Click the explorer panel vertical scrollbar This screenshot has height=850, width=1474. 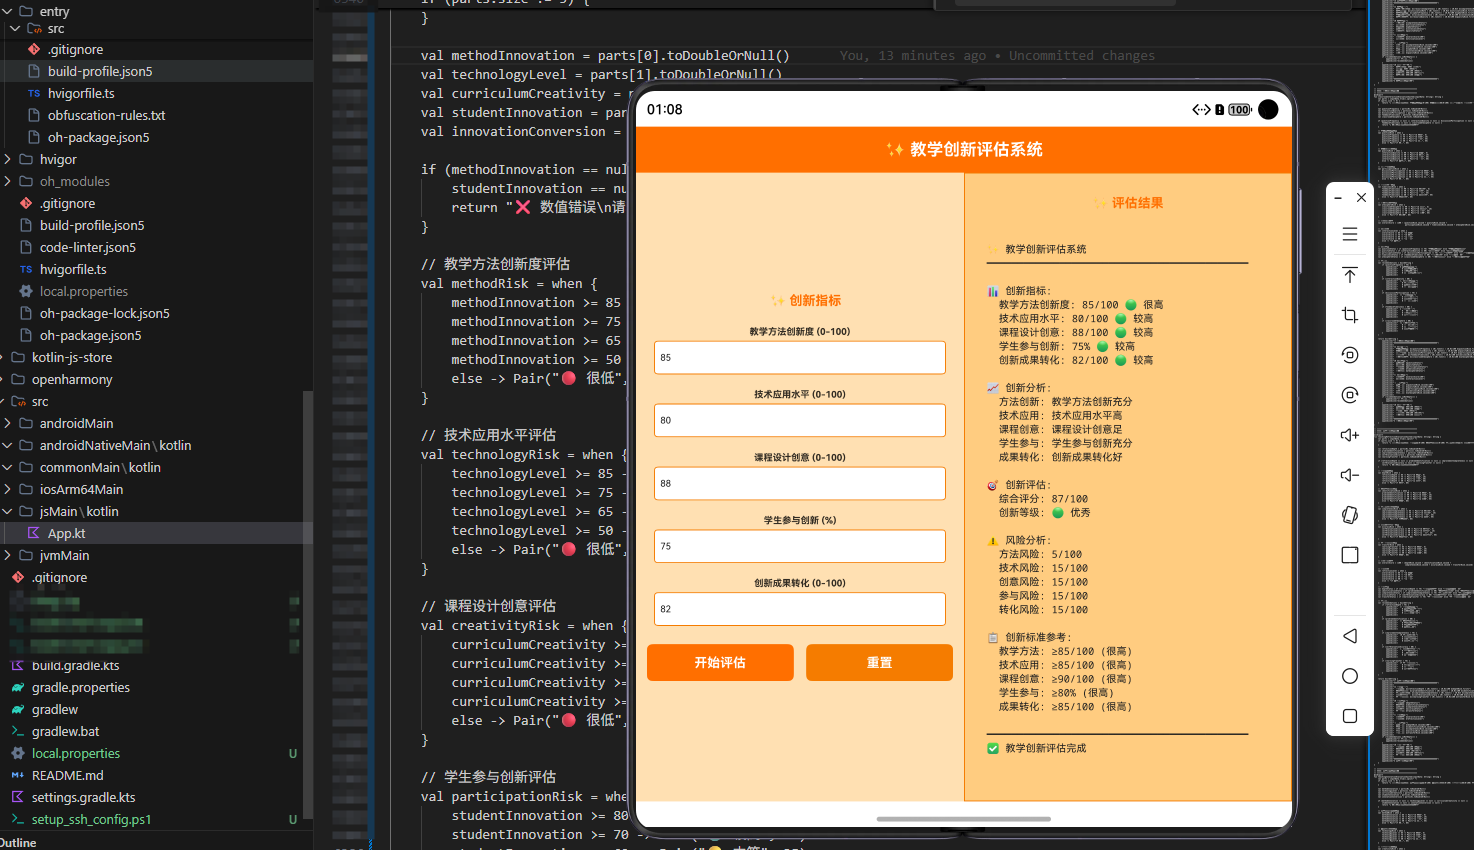(x=308, y=605)
